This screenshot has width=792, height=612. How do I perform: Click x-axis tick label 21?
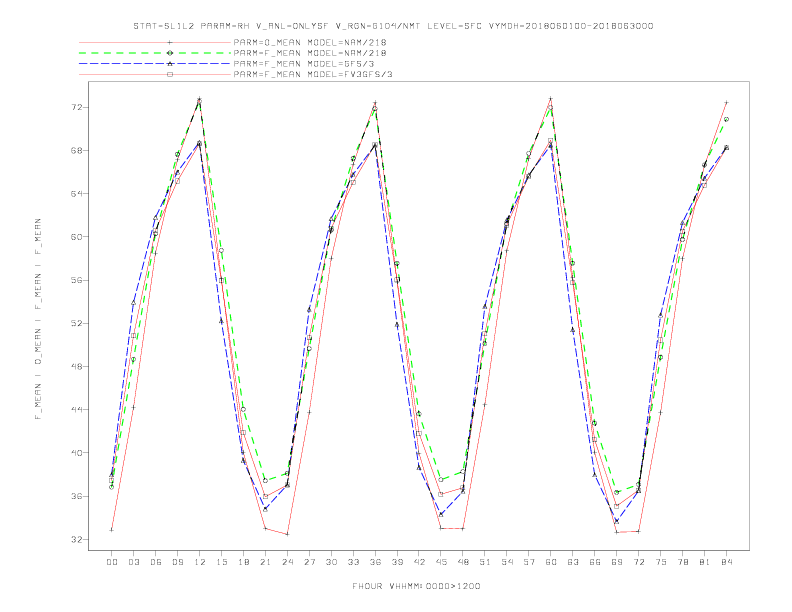pyautogui.click(x=265, y=562)
